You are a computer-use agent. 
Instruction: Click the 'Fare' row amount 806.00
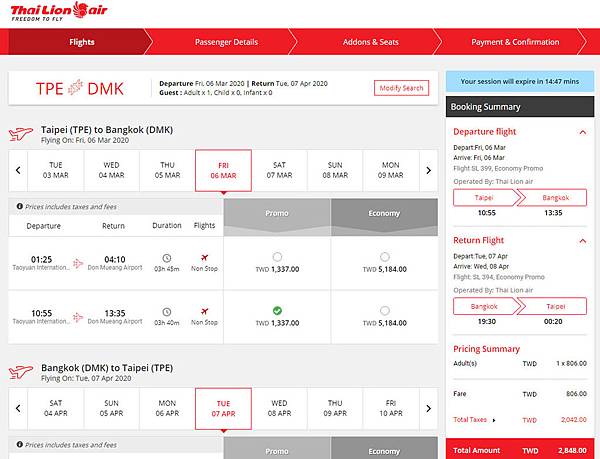coord(576,394)
